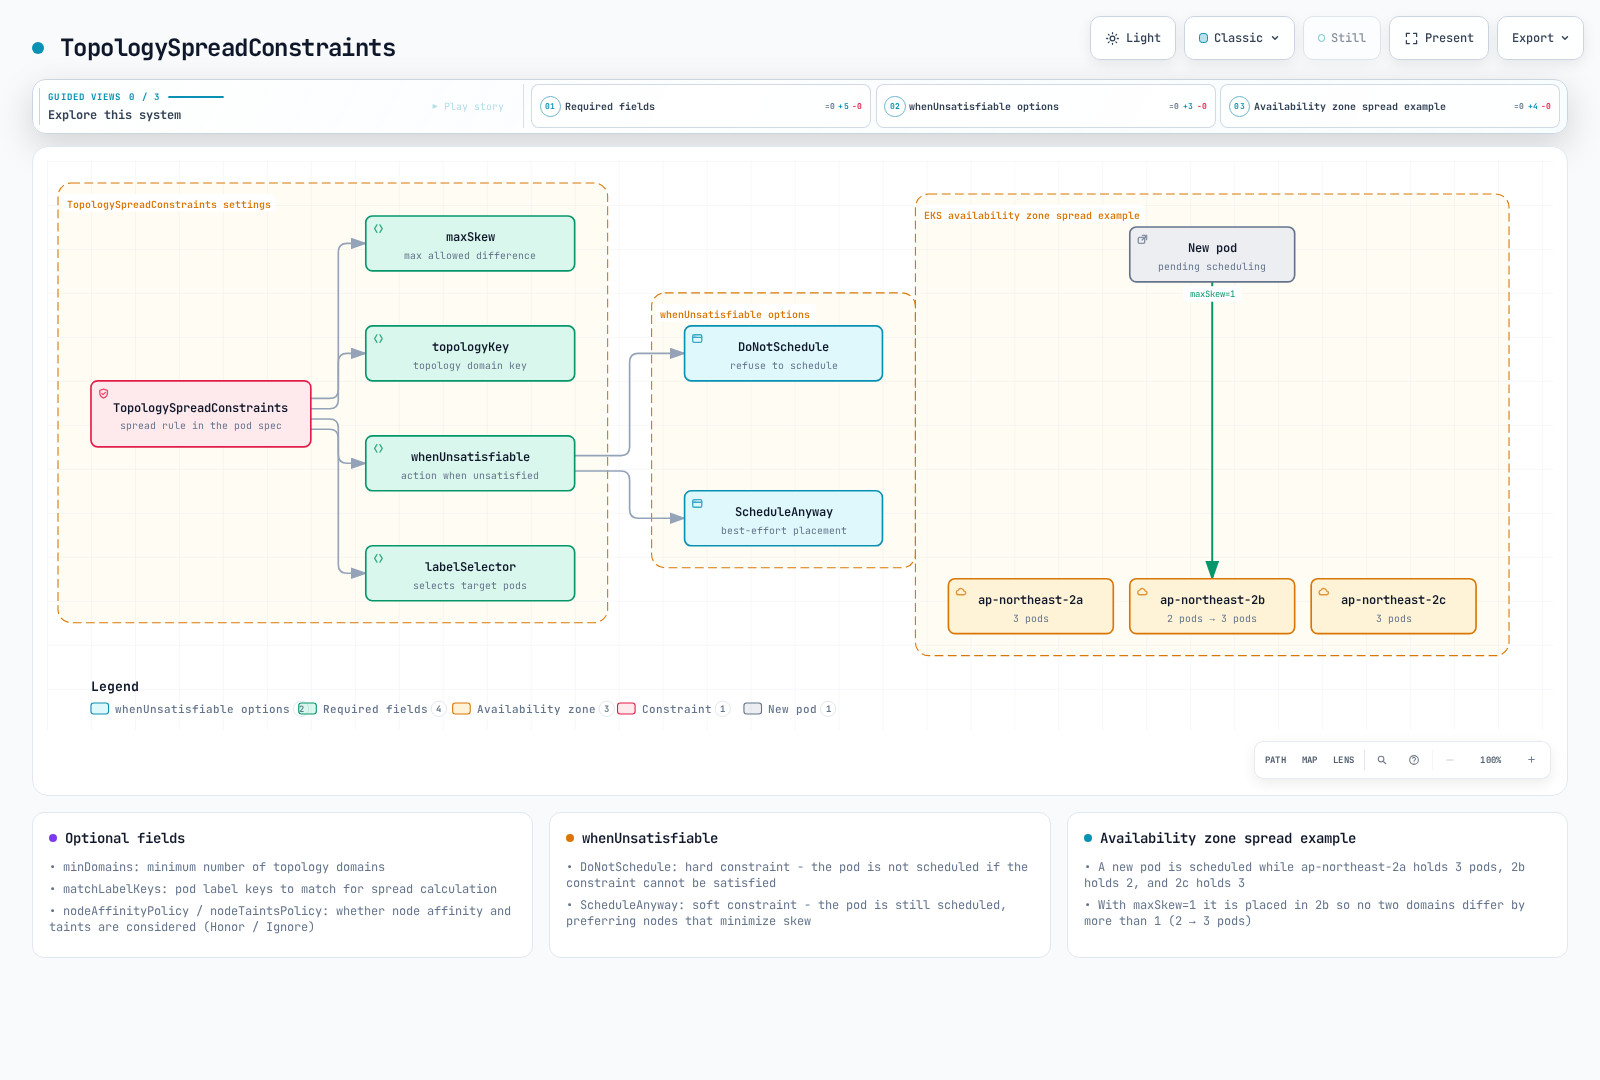Image resolution: width=1600 pixels, height=1080 pixels.
Task: Click the New pod node icon
Action: click(1142, 240)
